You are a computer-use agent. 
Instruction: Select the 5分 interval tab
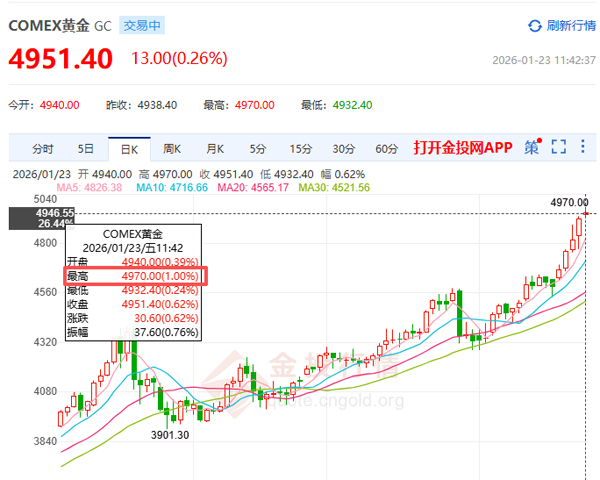tap(258, 149)
